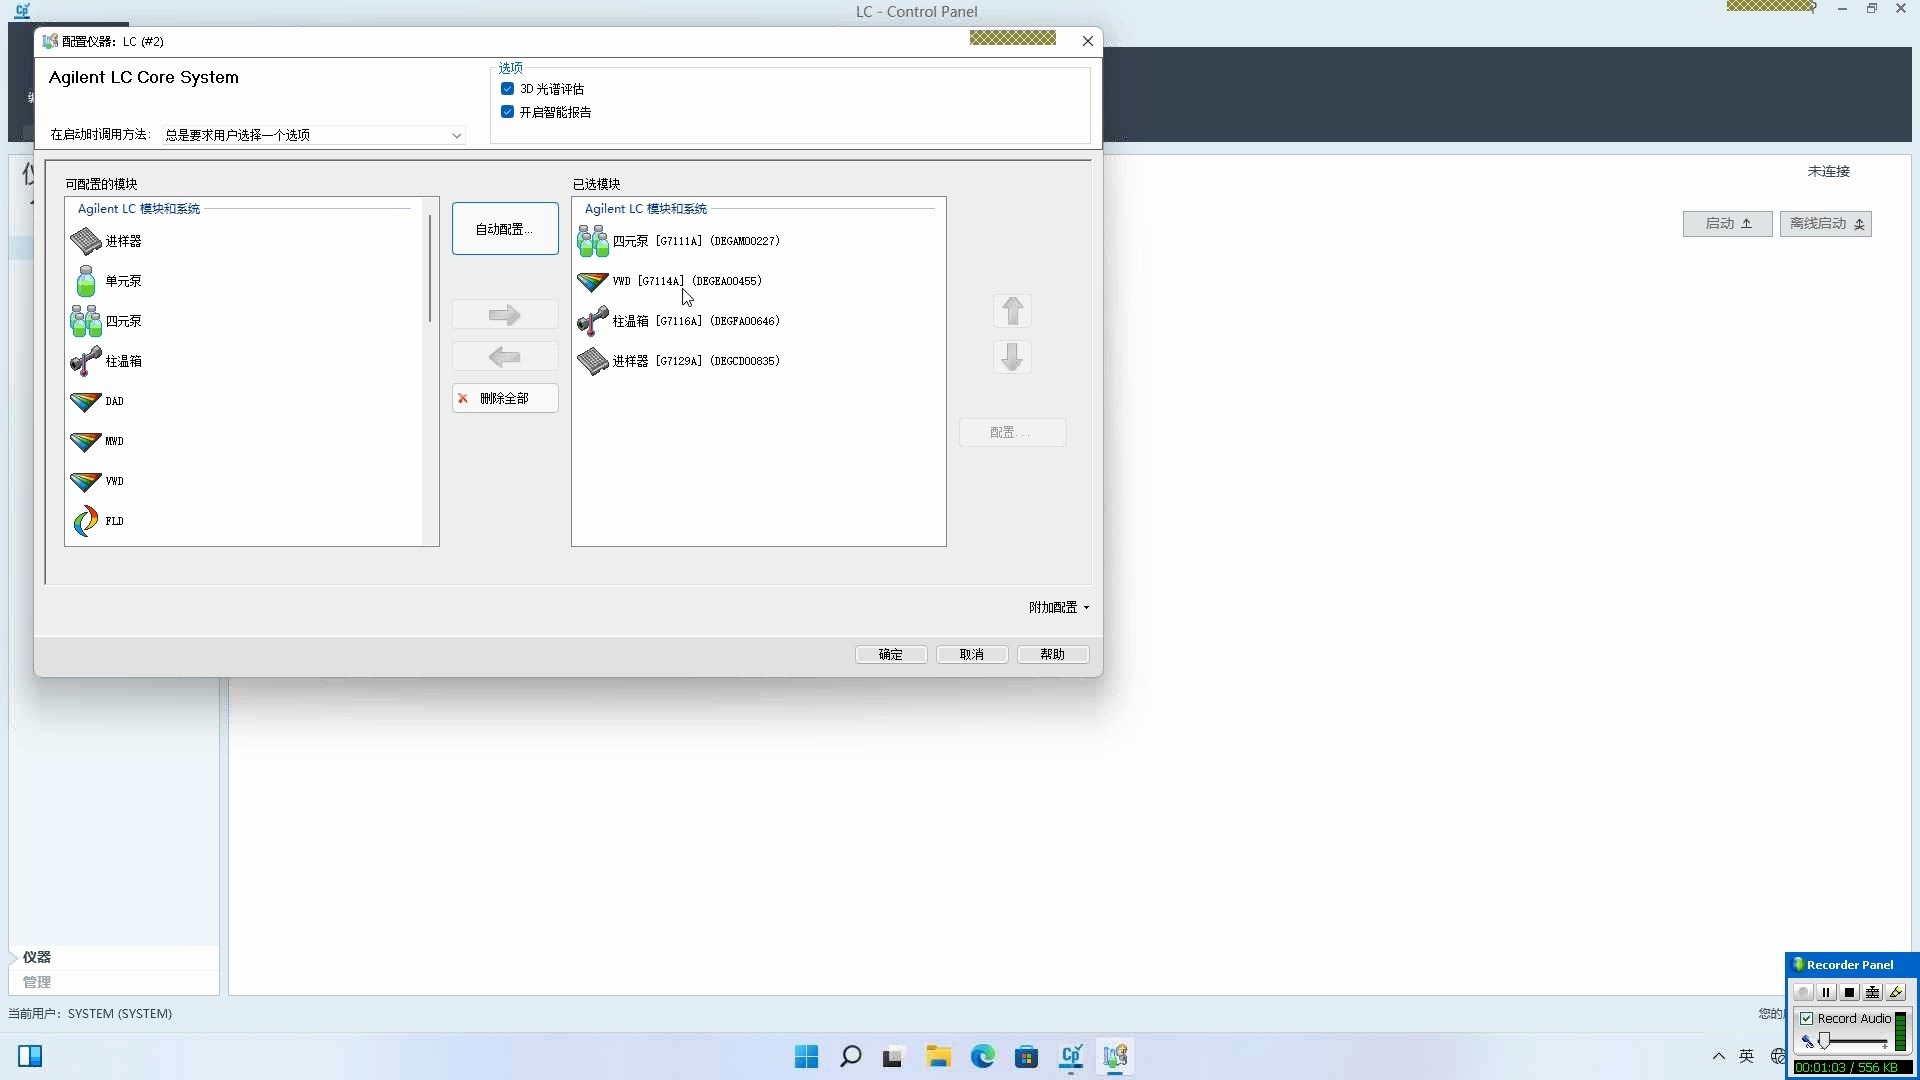Image resolution: width=1920 pixels, height=1080 pixels.
Task: Switch to the 管理 navigation tab
Action: coord(37,982)
